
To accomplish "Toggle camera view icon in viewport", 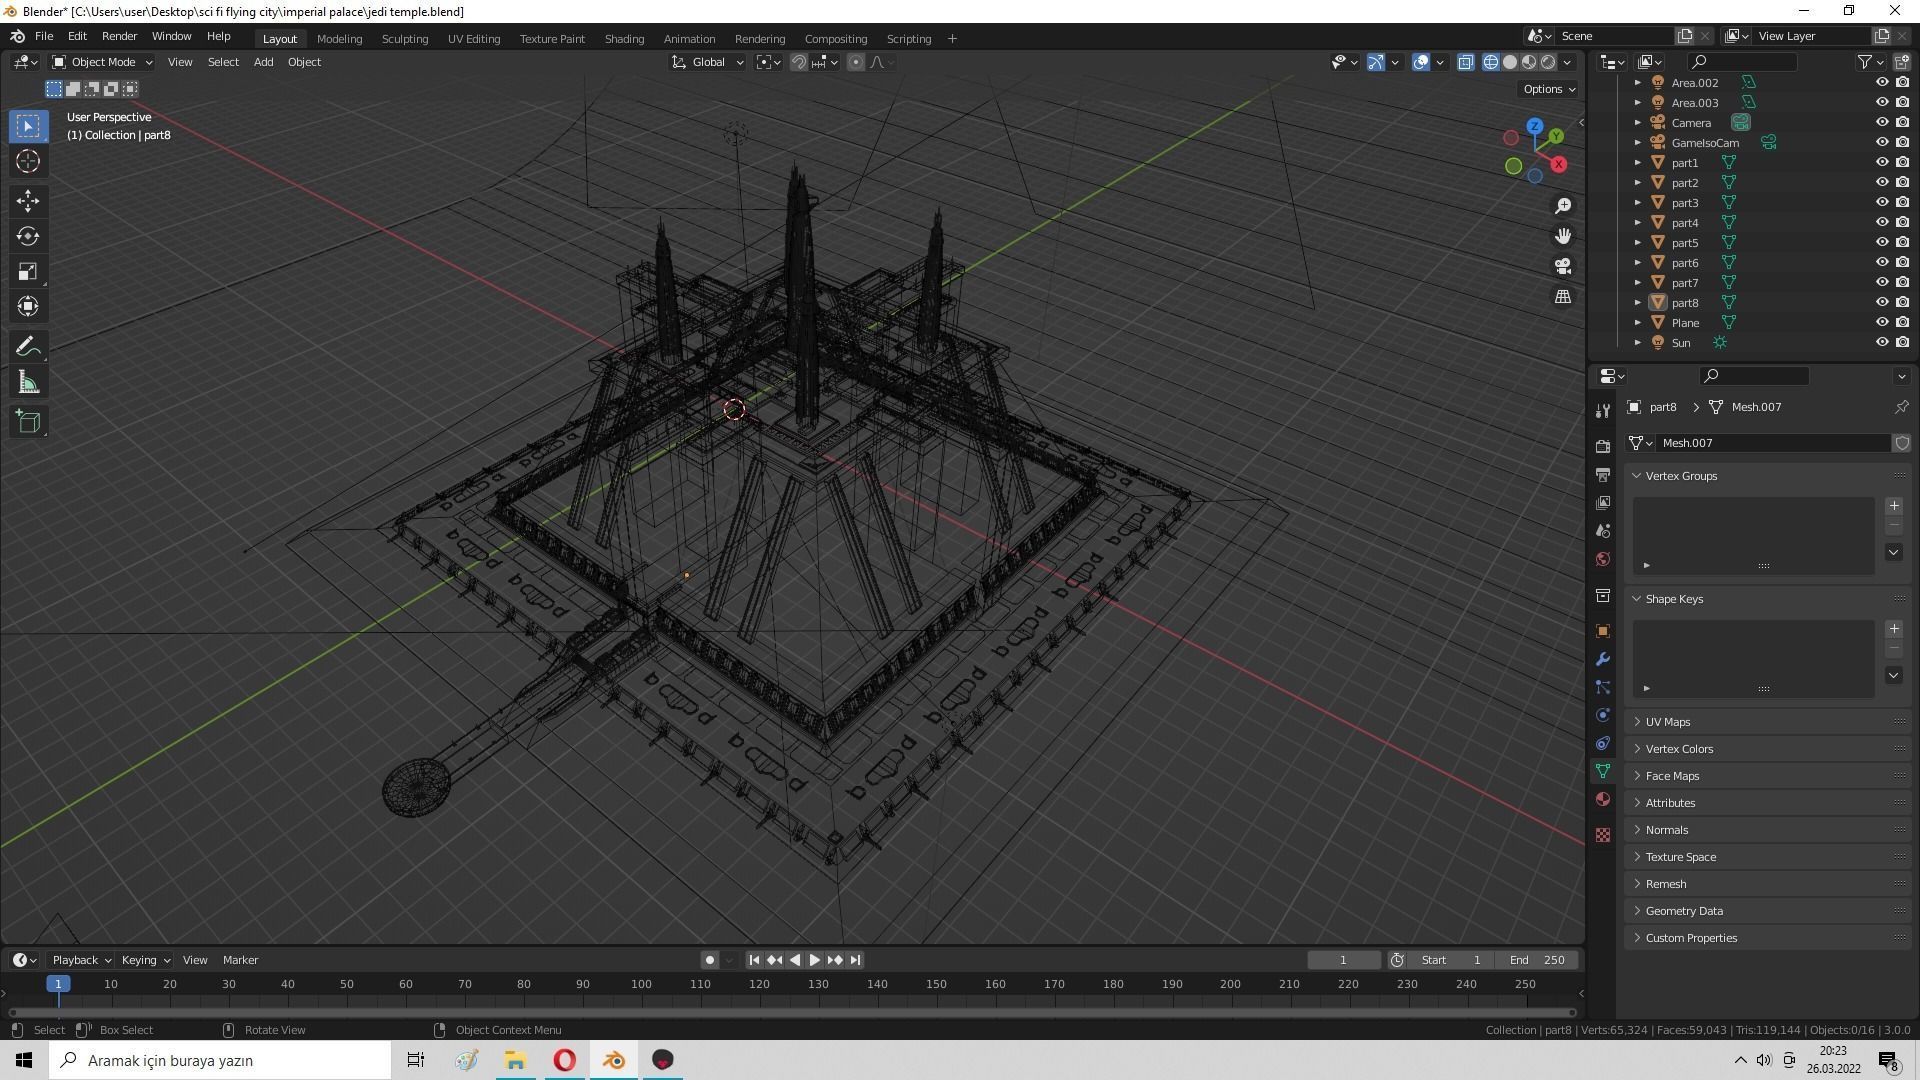I will [1563, 266].
